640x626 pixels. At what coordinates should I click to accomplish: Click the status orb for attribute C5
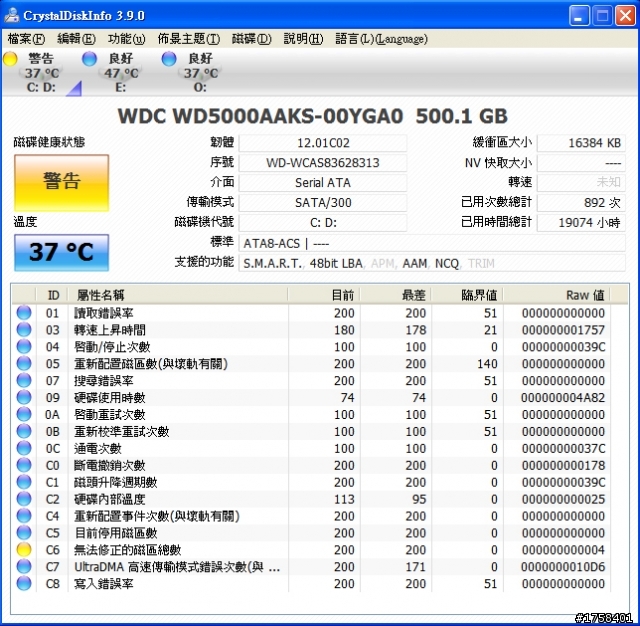[24, 533]
